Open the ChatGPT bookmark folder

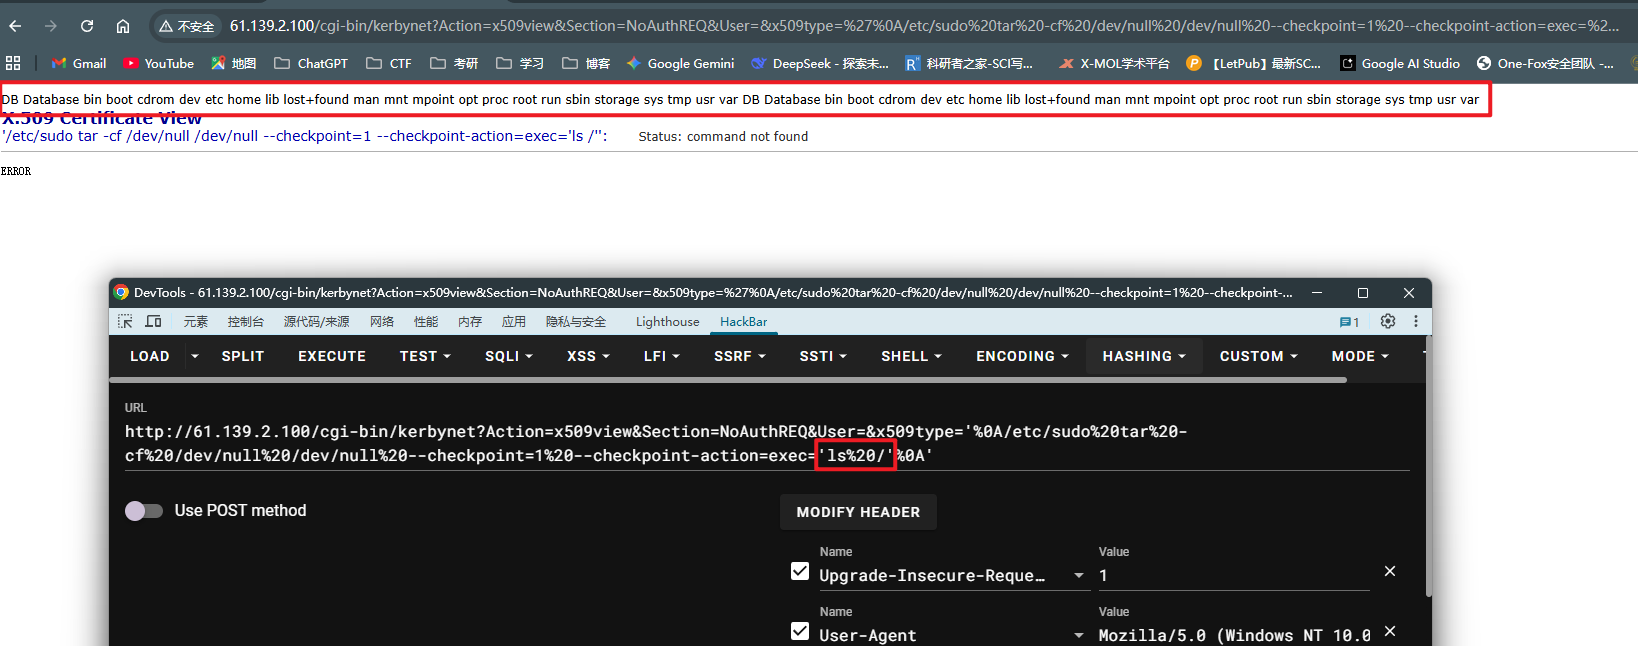click(311, 63)
